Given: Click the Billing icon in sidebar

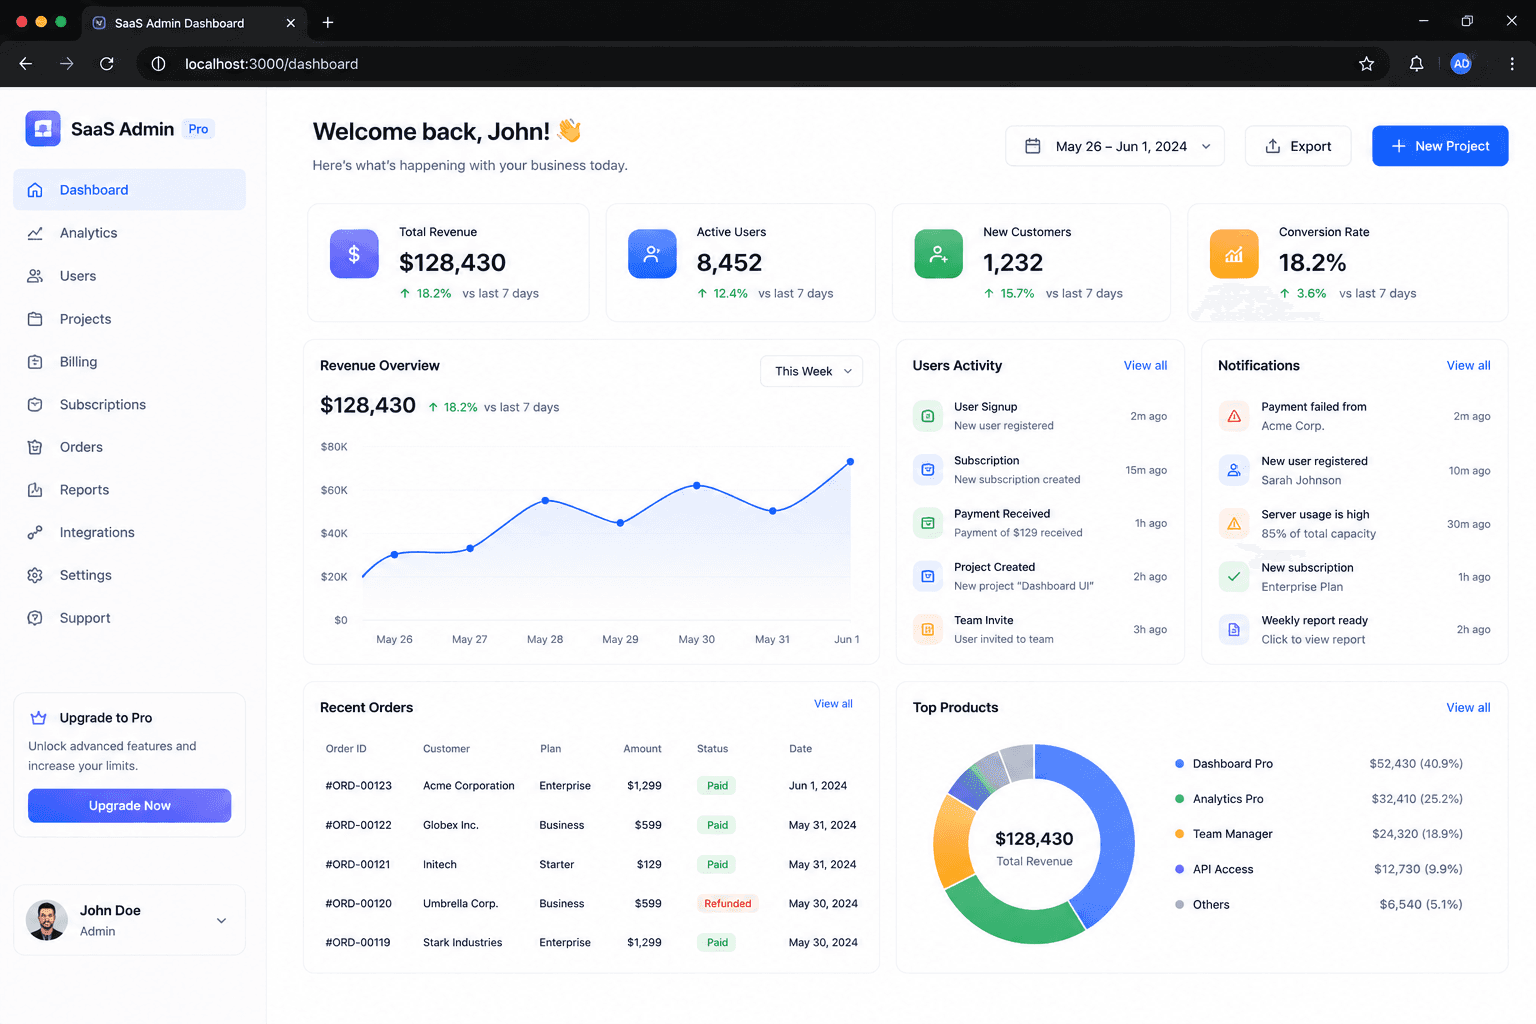Looking at the screenshot, I should coord(35,362).
